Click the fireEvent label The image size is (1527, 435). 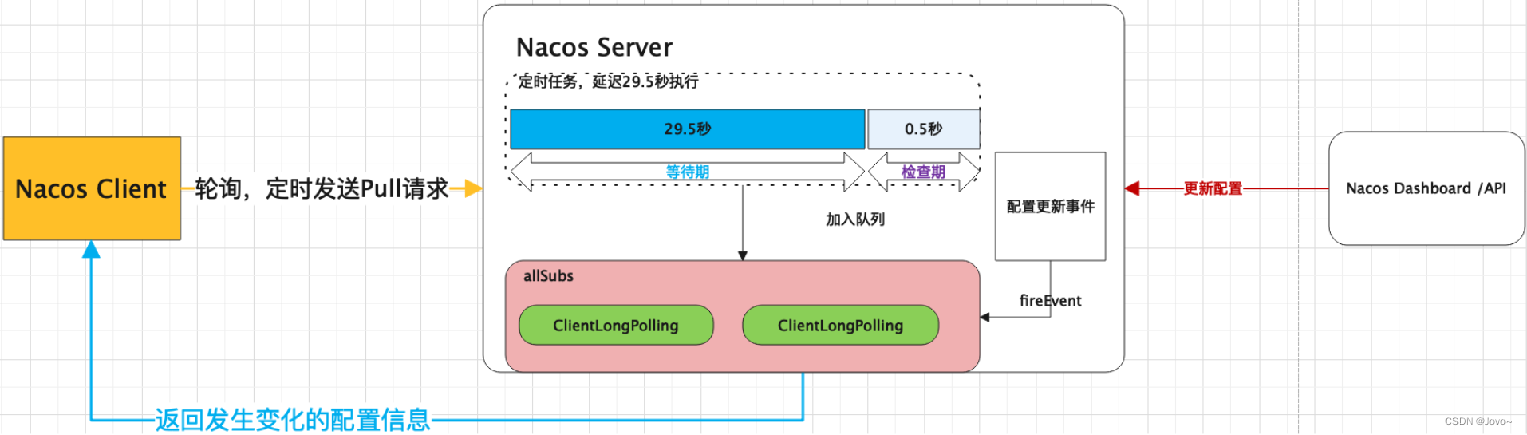pos(1049,300)
